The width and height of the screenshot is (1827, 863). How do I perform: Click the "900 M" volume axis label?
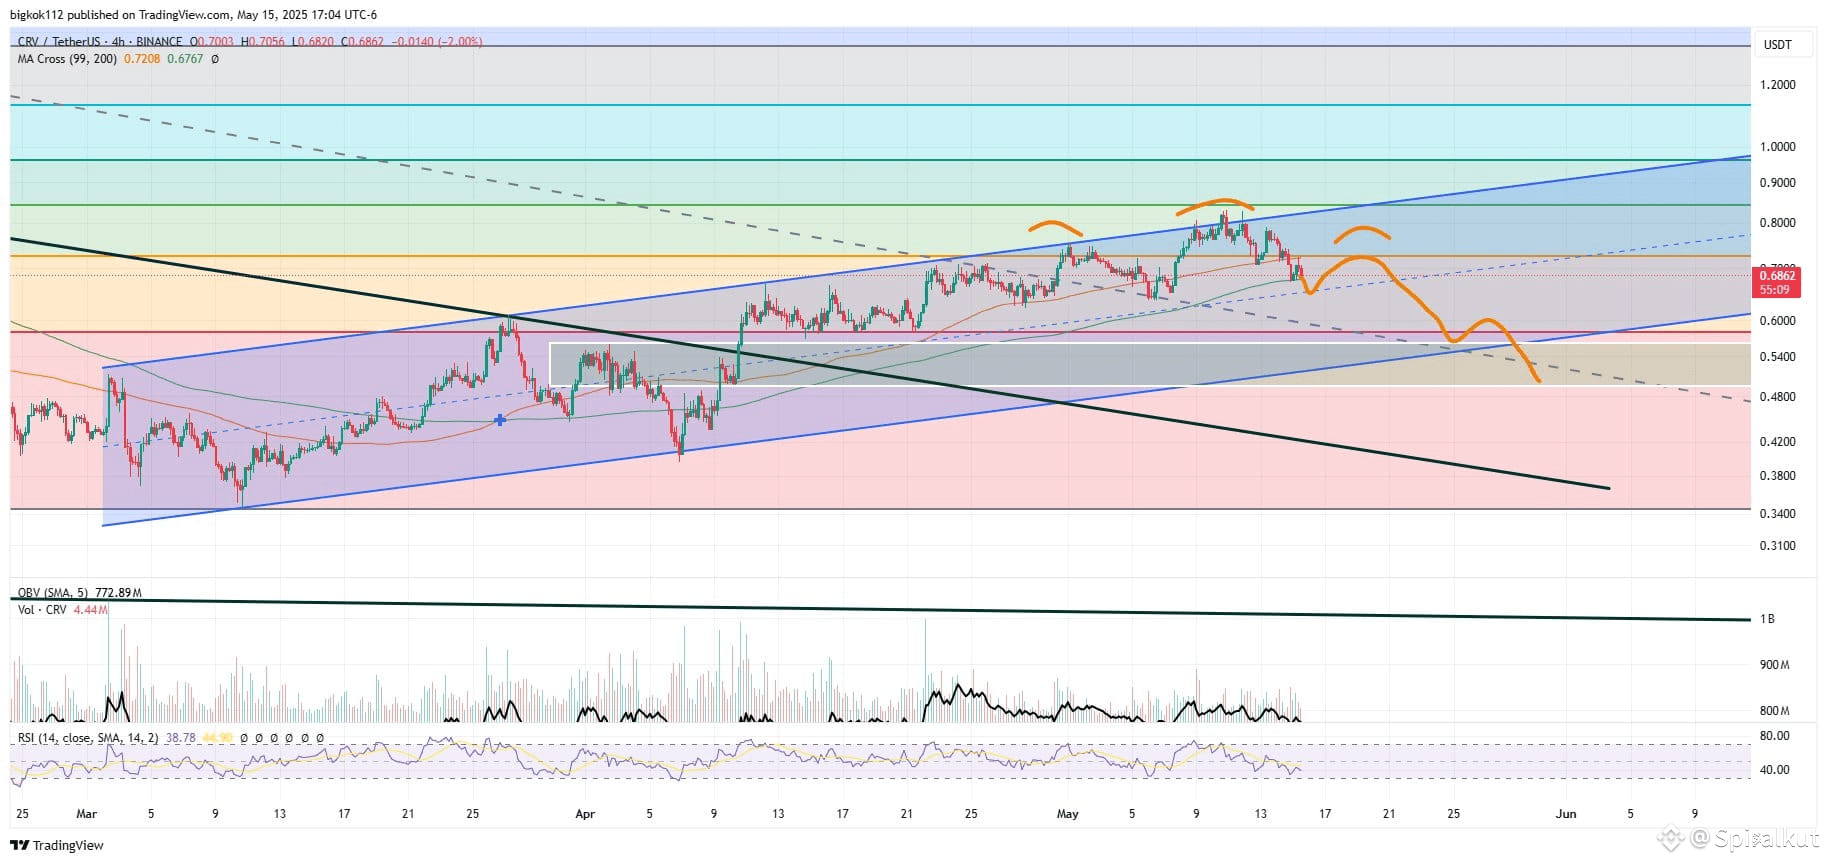pos(1775,665)
